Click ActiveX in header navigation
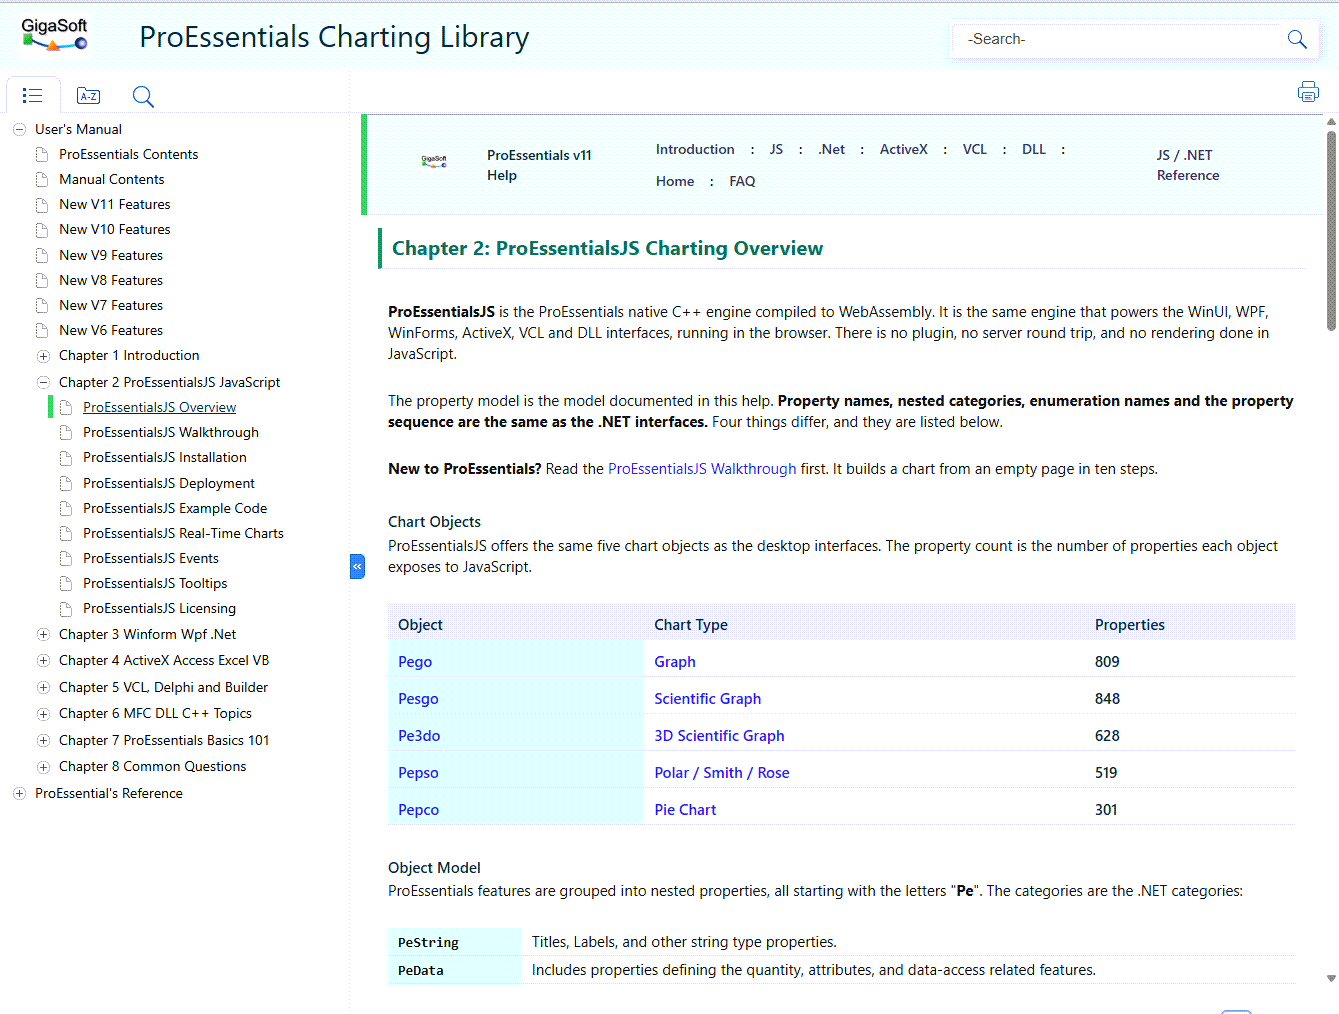The width and height of the screenshot is (1339, 1014). tap(903, 149)
